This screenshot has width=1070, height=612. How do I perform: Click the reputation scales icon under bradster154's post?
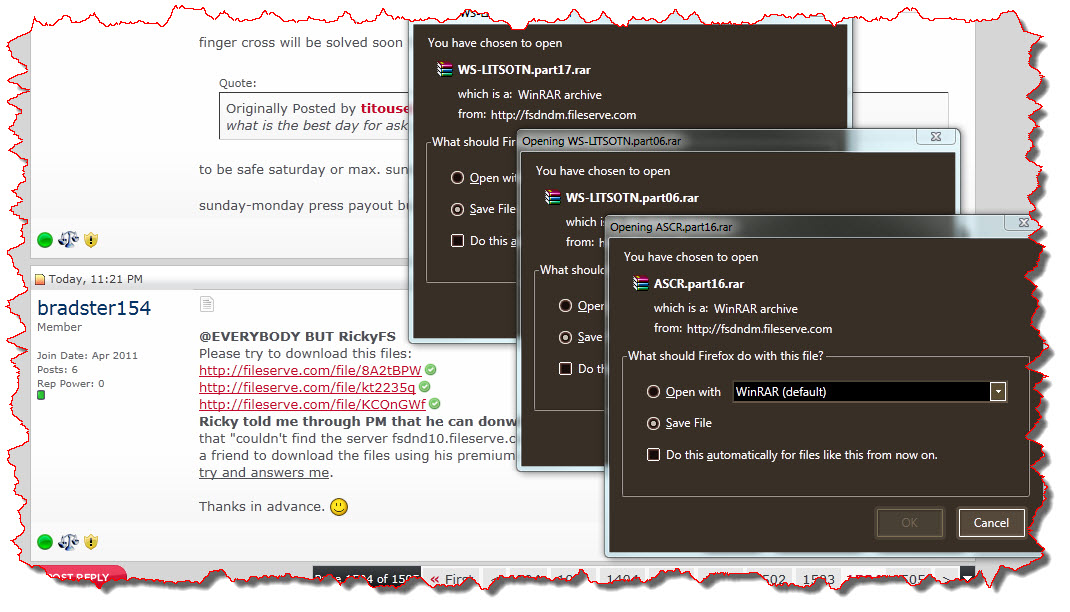tap(68, 542)
